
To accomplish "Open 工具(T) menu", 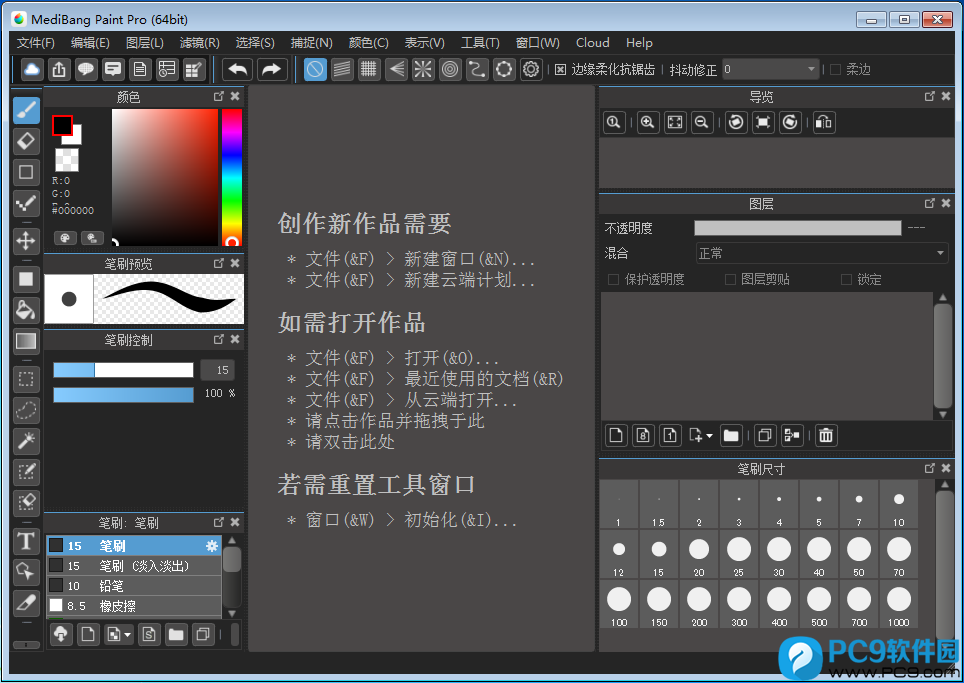I will (480, 43).
